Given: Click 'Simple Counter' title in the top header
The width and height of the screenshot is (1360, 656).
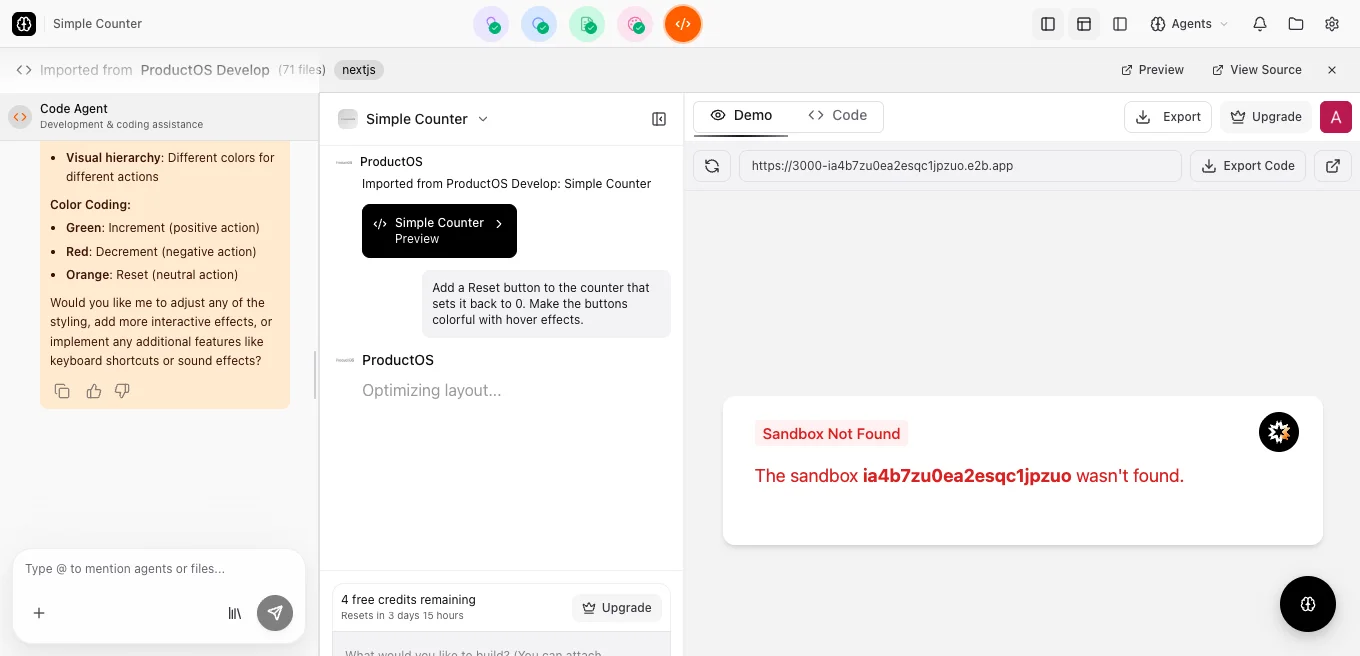Looking at the screenshot, I should coord(97,24).
